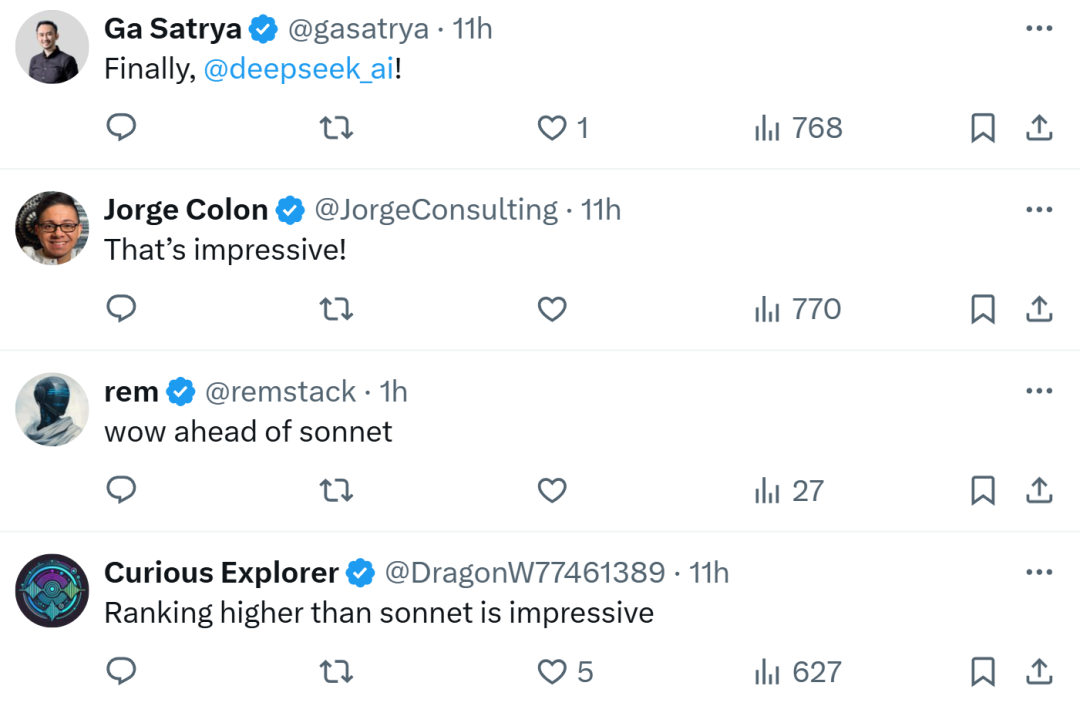Share Ga Satrya's tweet
The image size is (1080, 706).
1039,128
